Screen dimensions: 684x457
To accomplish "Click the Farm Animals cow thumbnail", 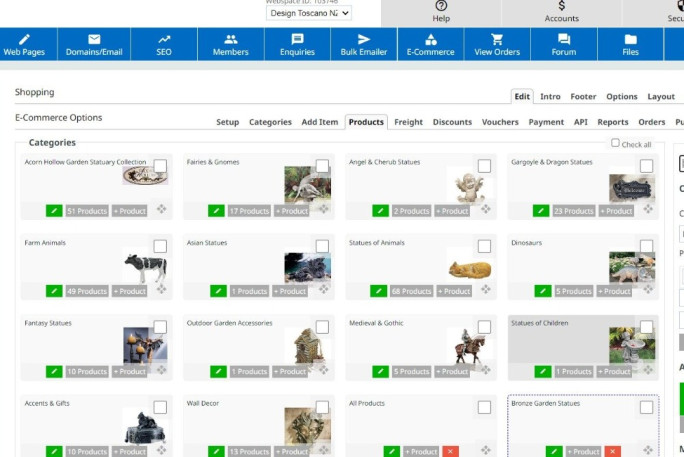I will pyautogui.click(x=145, y=266).
